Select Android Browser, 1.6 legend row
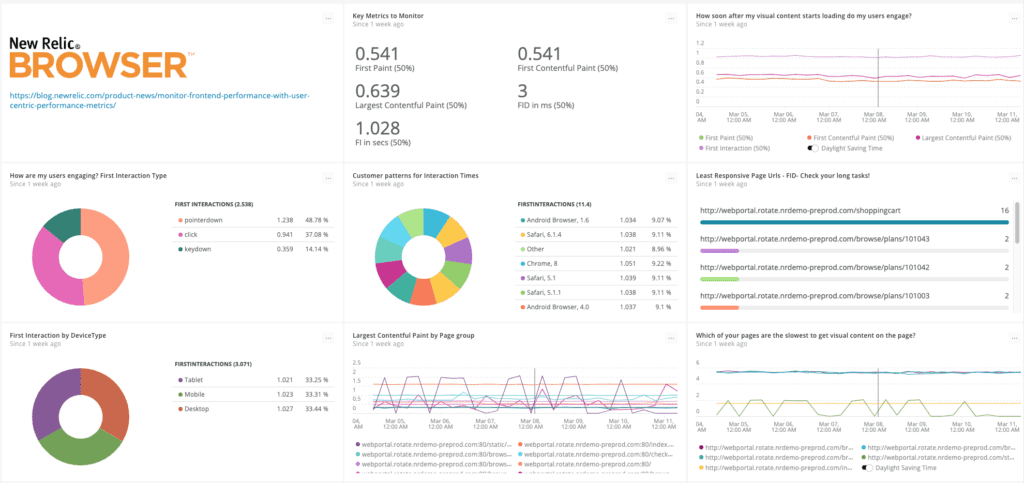The width and height of the screenshot is (1024, 483). point(597,221)
